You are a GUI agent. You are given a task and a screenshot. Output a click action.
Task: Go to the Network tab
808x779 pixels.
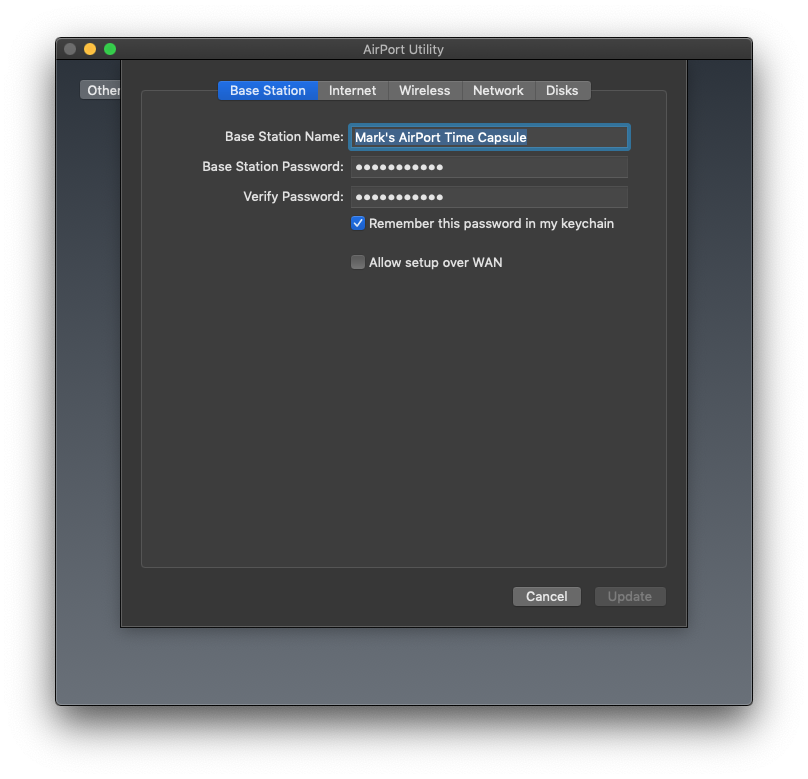[498, 91]
